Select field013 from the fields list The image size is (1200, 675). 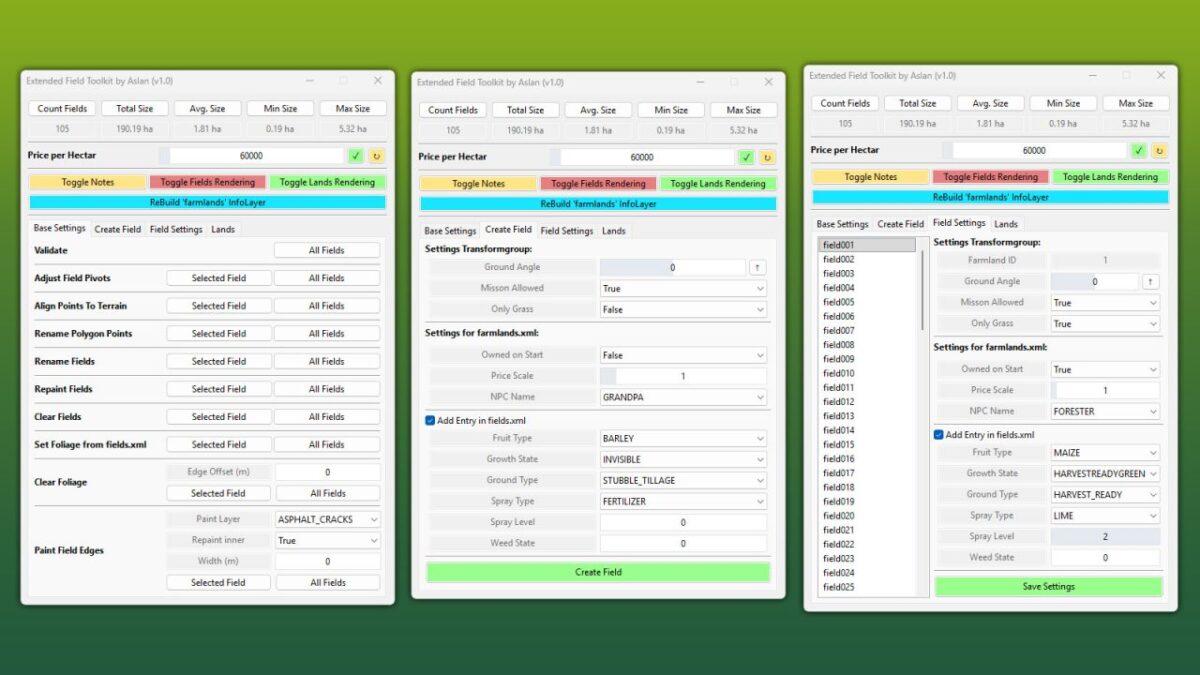(x=840, y=415)
